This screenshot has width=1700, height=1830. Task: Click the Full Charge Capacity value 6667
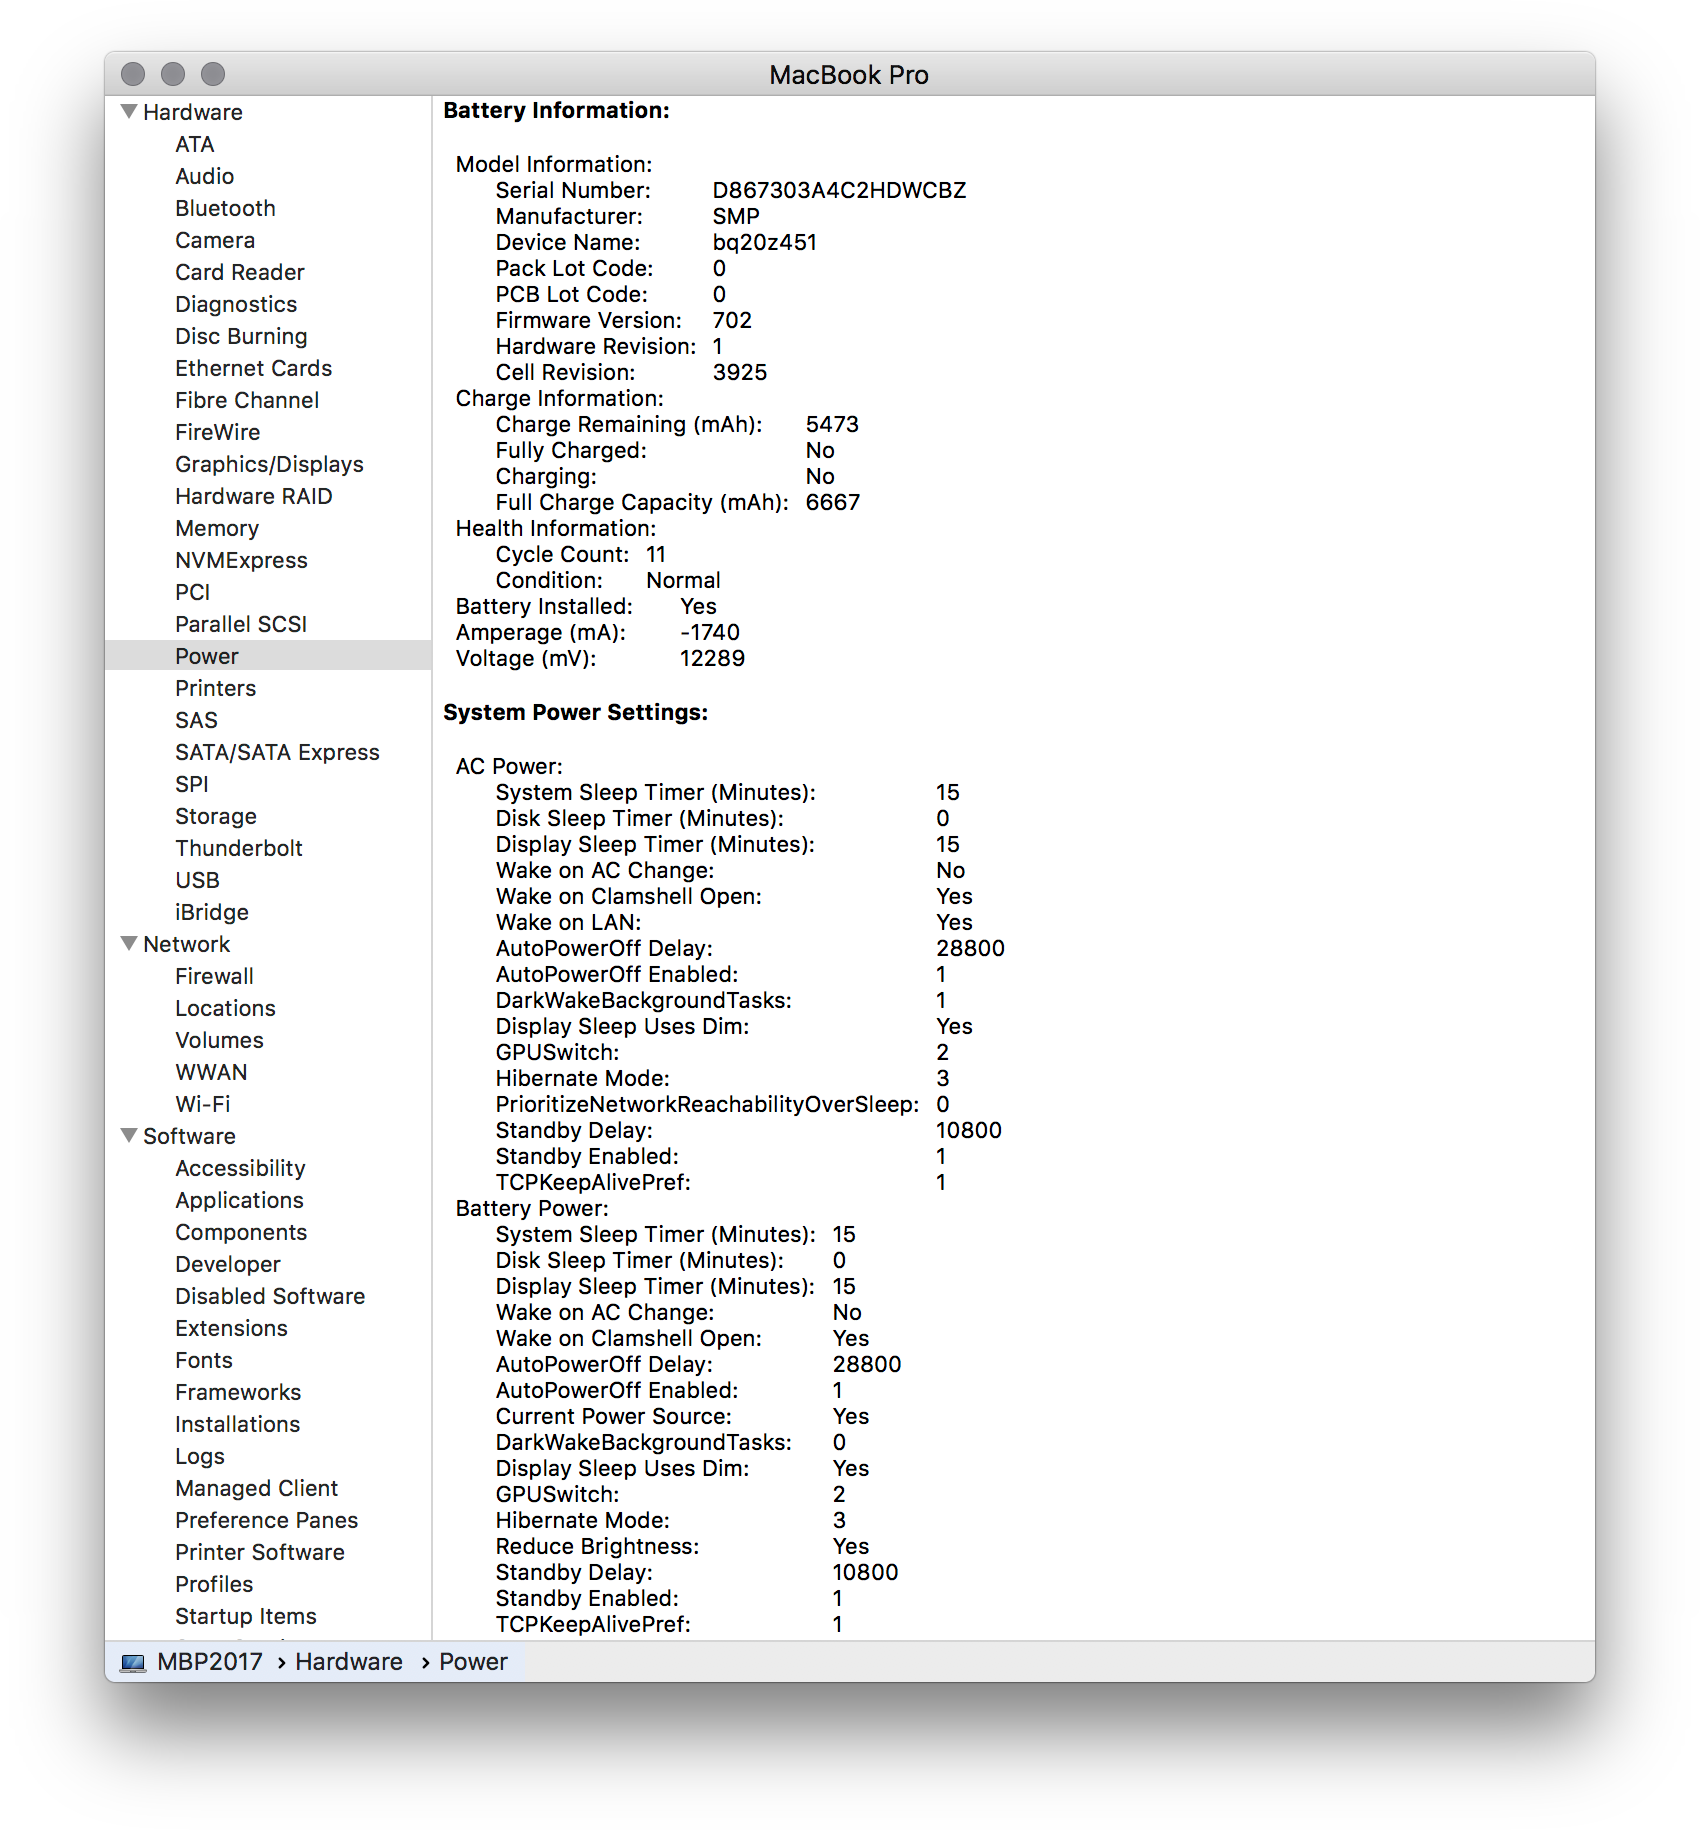[x=832, y=502]
